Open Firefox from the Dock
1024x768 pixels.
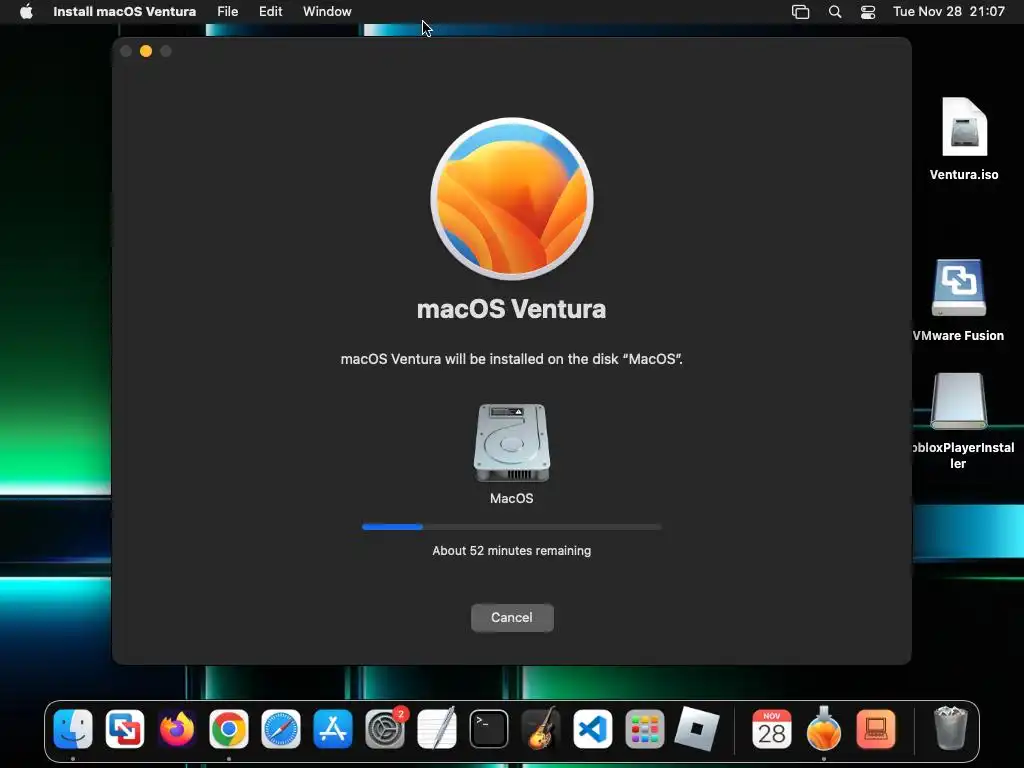point(176,729)
